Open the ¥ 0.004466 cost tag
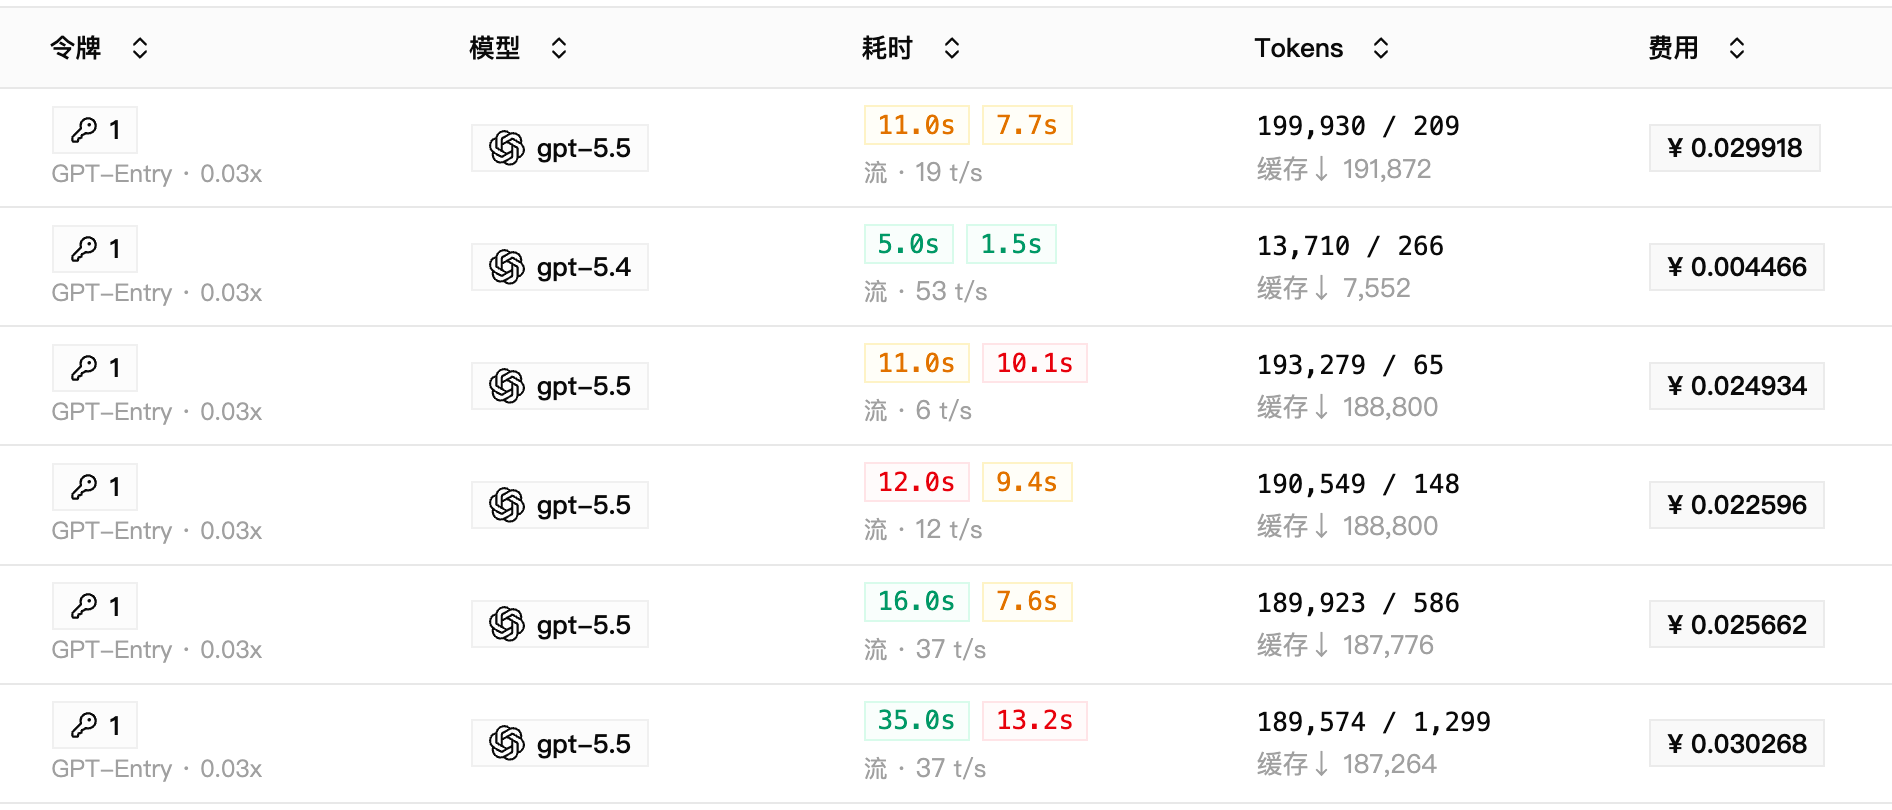Image resolution: width=1892 pixels, height=810 pixels. coord(1737,267)
